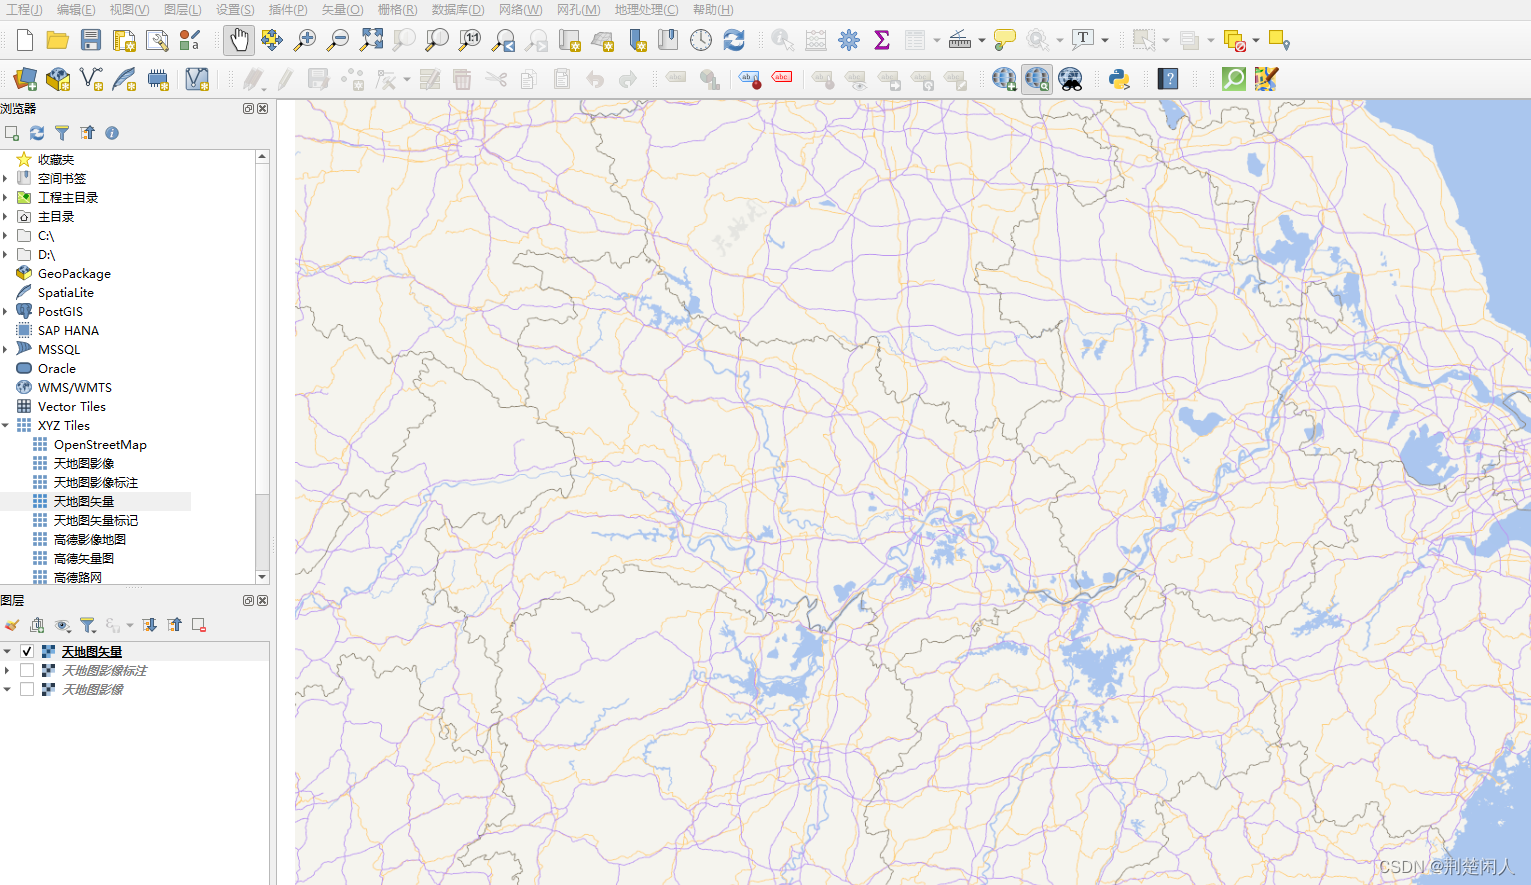Click the globe with binoculars icon
The width and height of the screenshot is (1531, 885).
[1070, 79]
